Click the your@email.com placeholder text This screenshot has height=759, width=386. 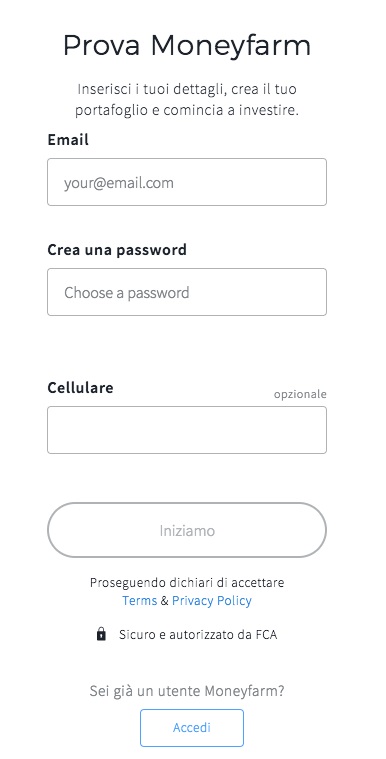[119, 183]
